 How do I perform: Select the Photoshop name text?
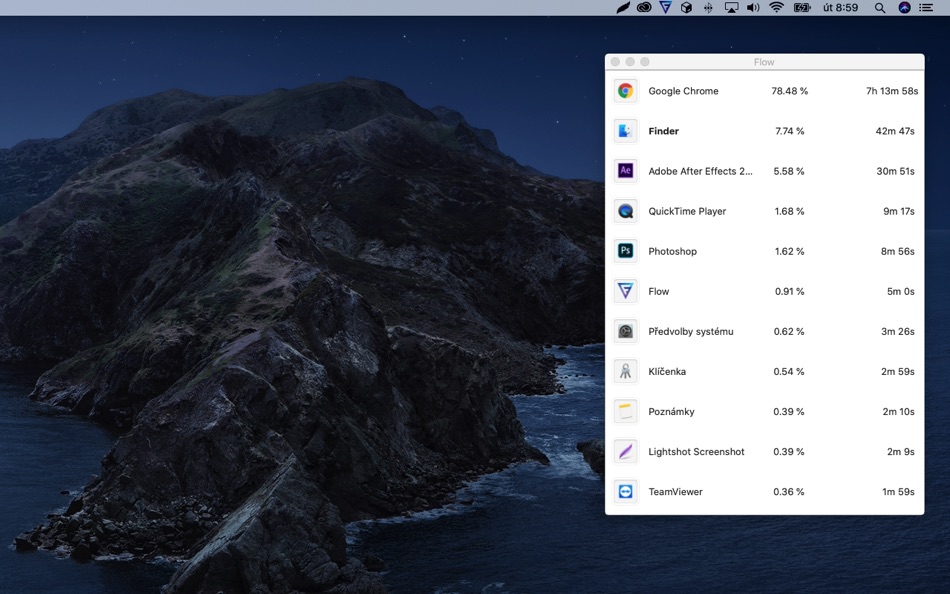[673, 251]
